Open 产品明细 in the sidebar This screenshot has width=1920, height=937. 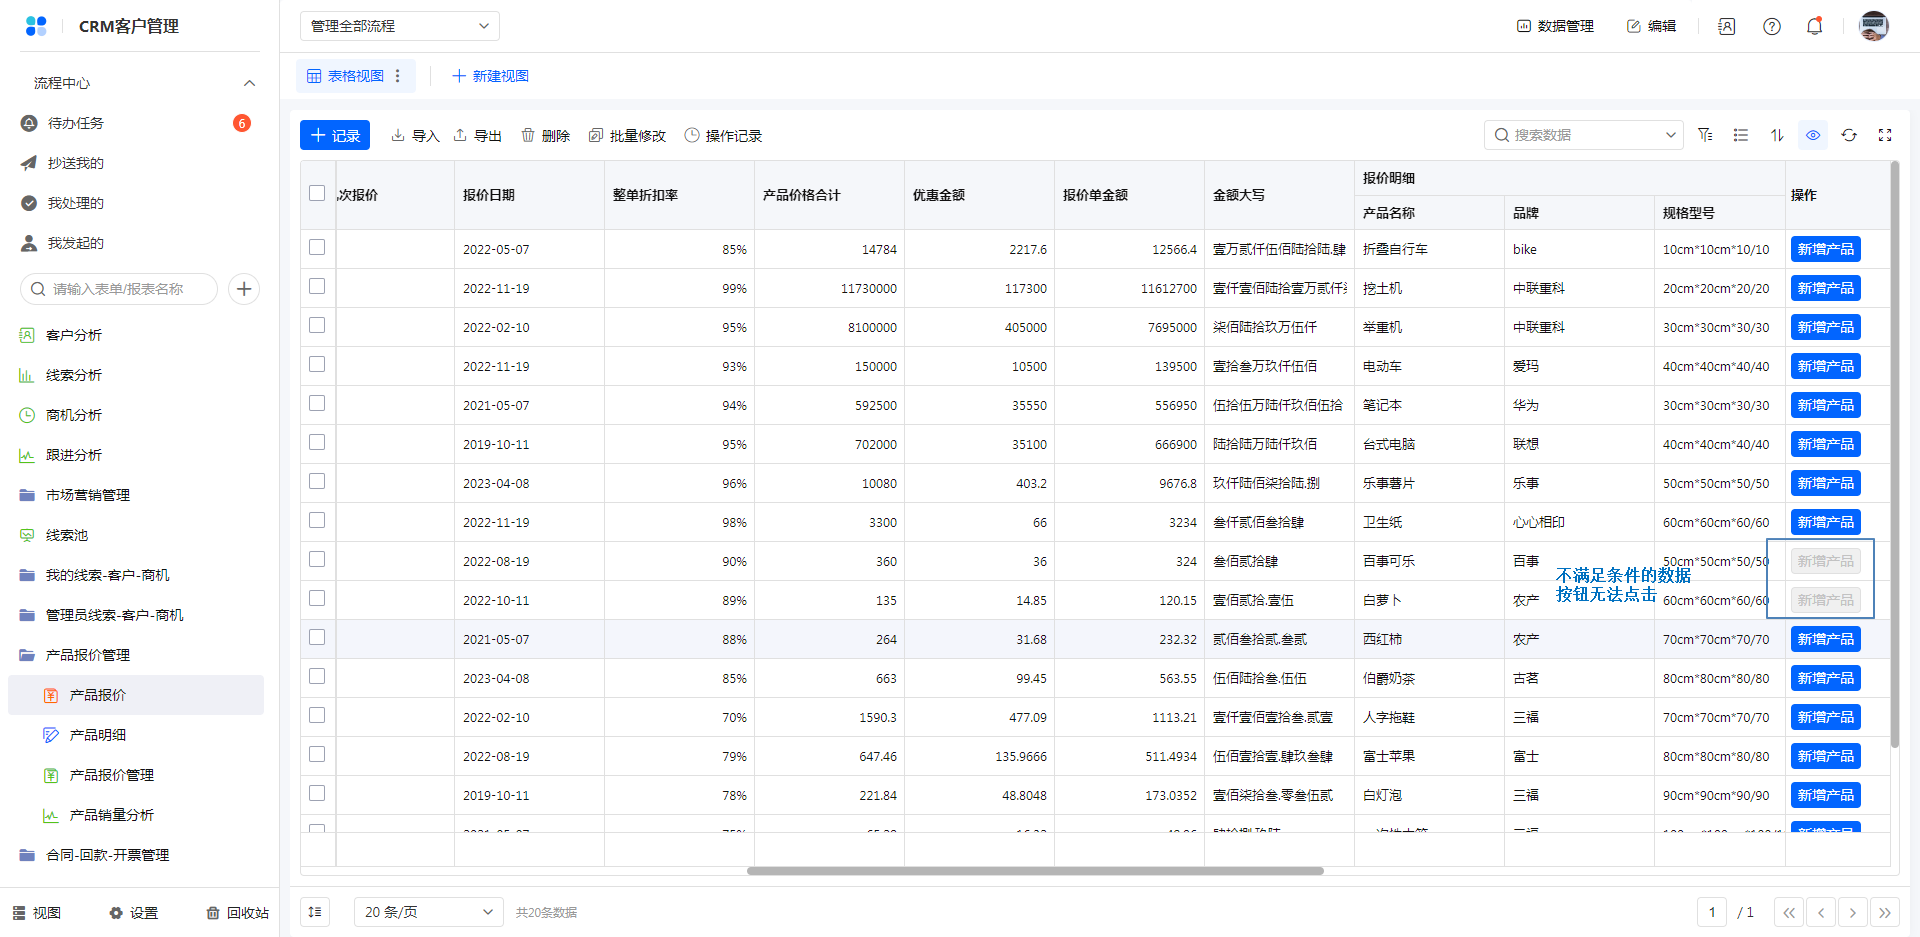[98, 735]
